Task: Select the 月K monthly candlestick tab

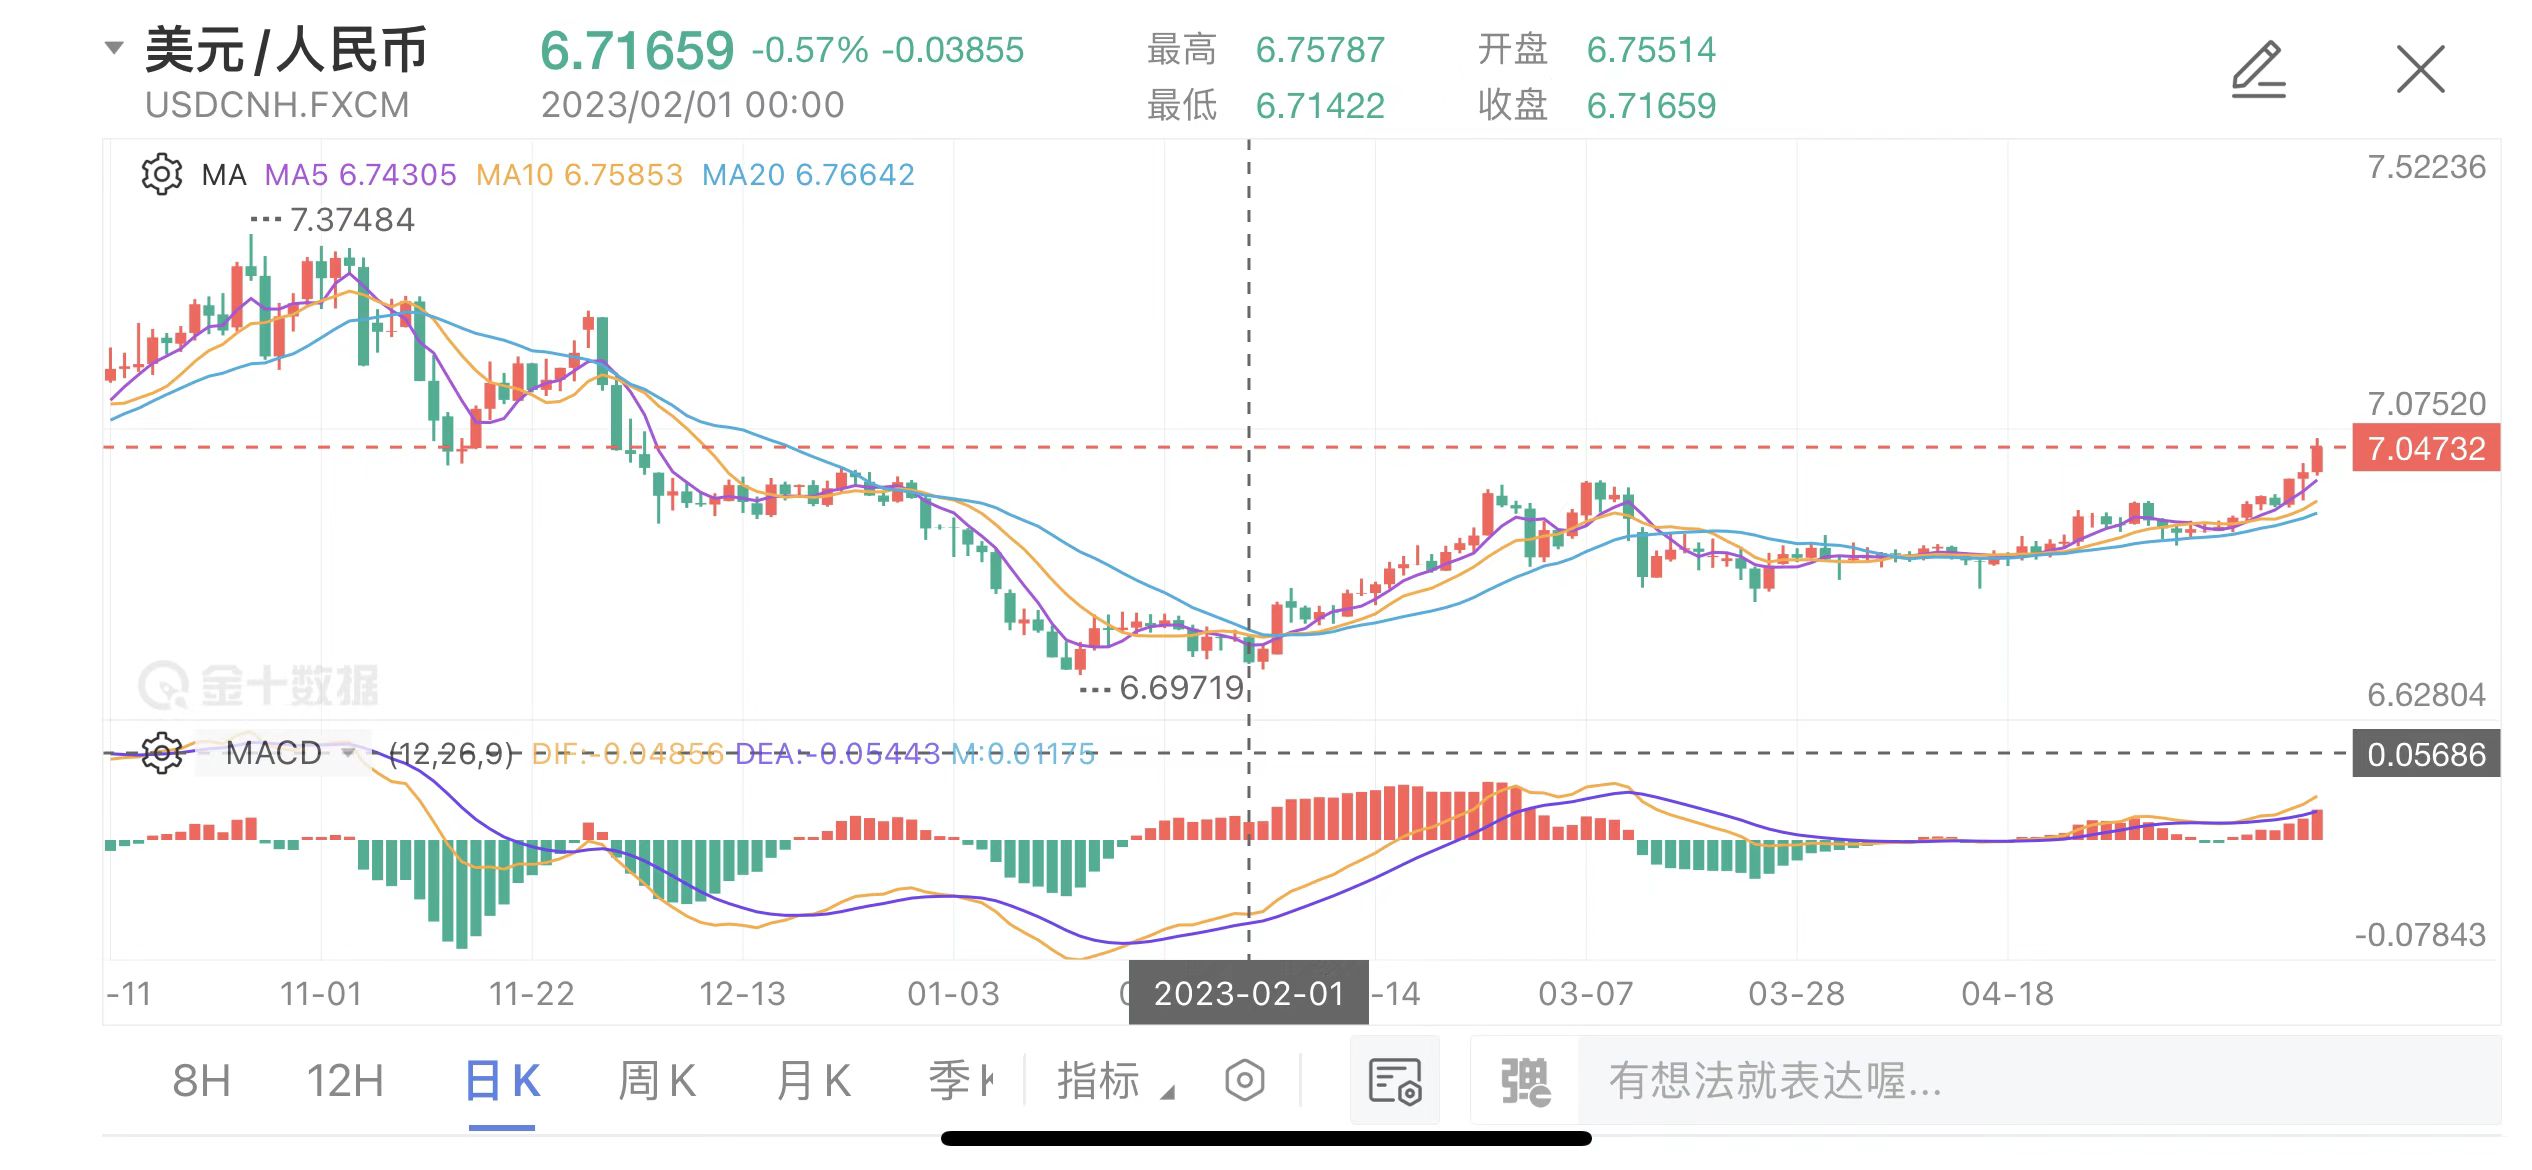Action: [x=813, y=1081]
